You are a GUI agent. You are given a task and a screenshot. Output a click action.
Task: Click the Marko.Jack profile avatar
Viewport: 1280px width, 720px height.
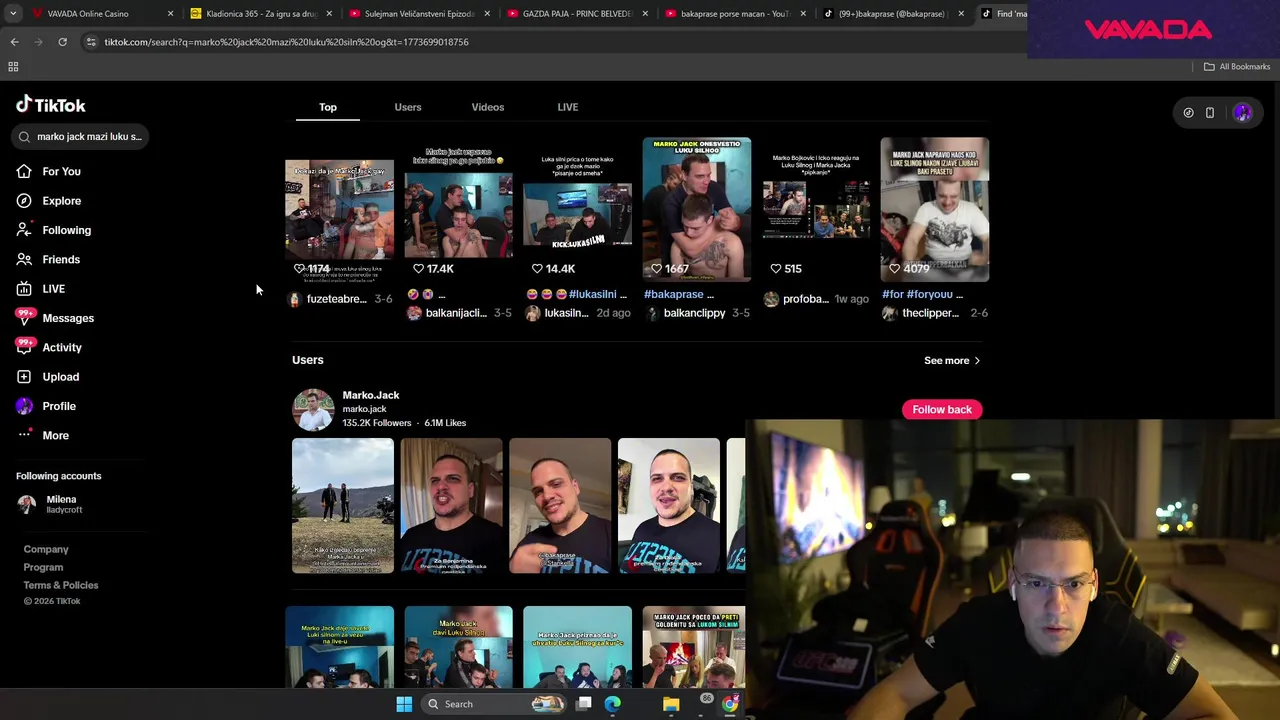313,409
